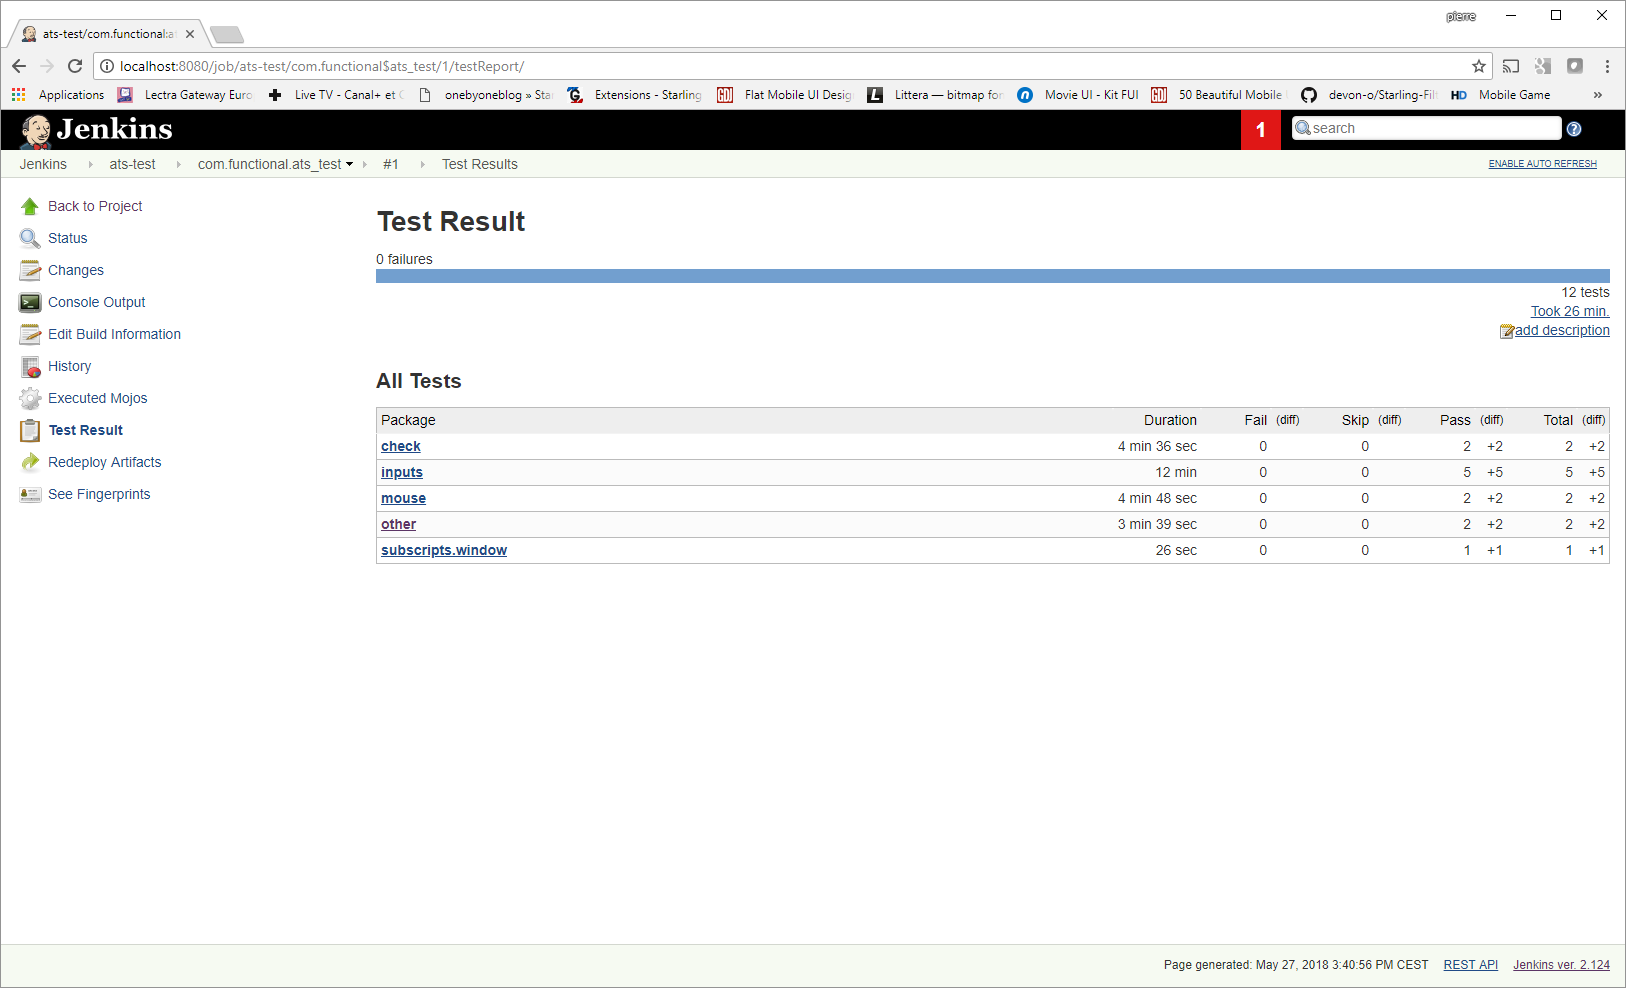1626x988 pixels.
Task: Click the search help question mark icon
Action: (1574, 129)
